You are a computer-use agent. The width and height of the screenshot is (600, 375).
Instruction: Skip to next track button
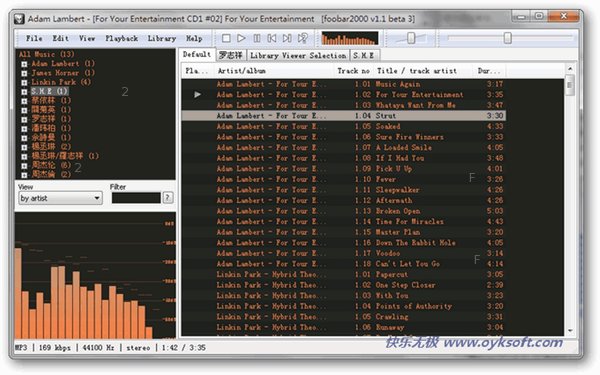(x=287, y=38)
